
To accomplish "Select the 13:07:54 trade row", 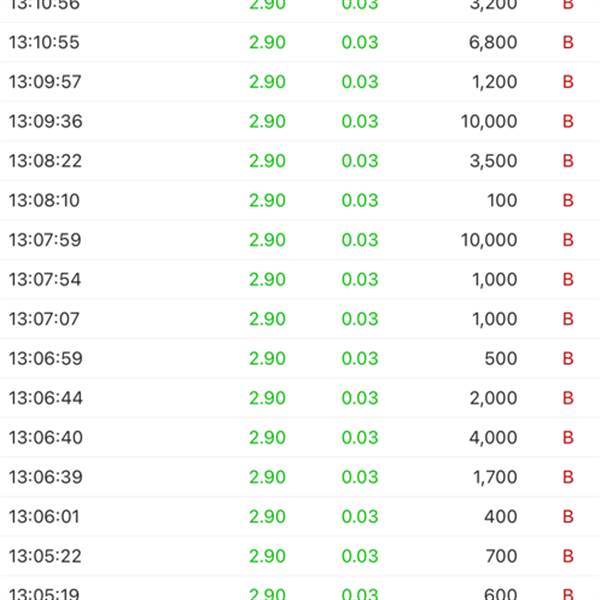I will click(x=300, y=279).
